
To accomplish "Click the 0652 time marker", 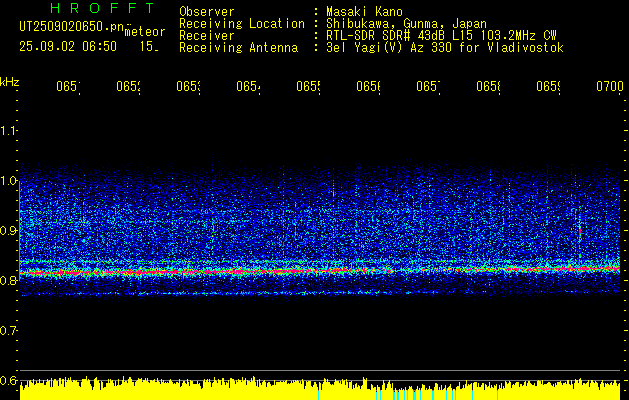I will [x=128, y=86].
